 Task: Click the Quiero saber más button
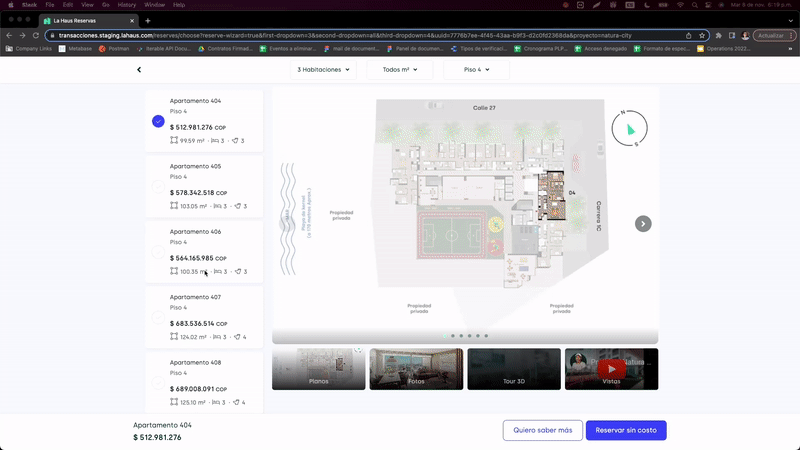tap(543, 430)
